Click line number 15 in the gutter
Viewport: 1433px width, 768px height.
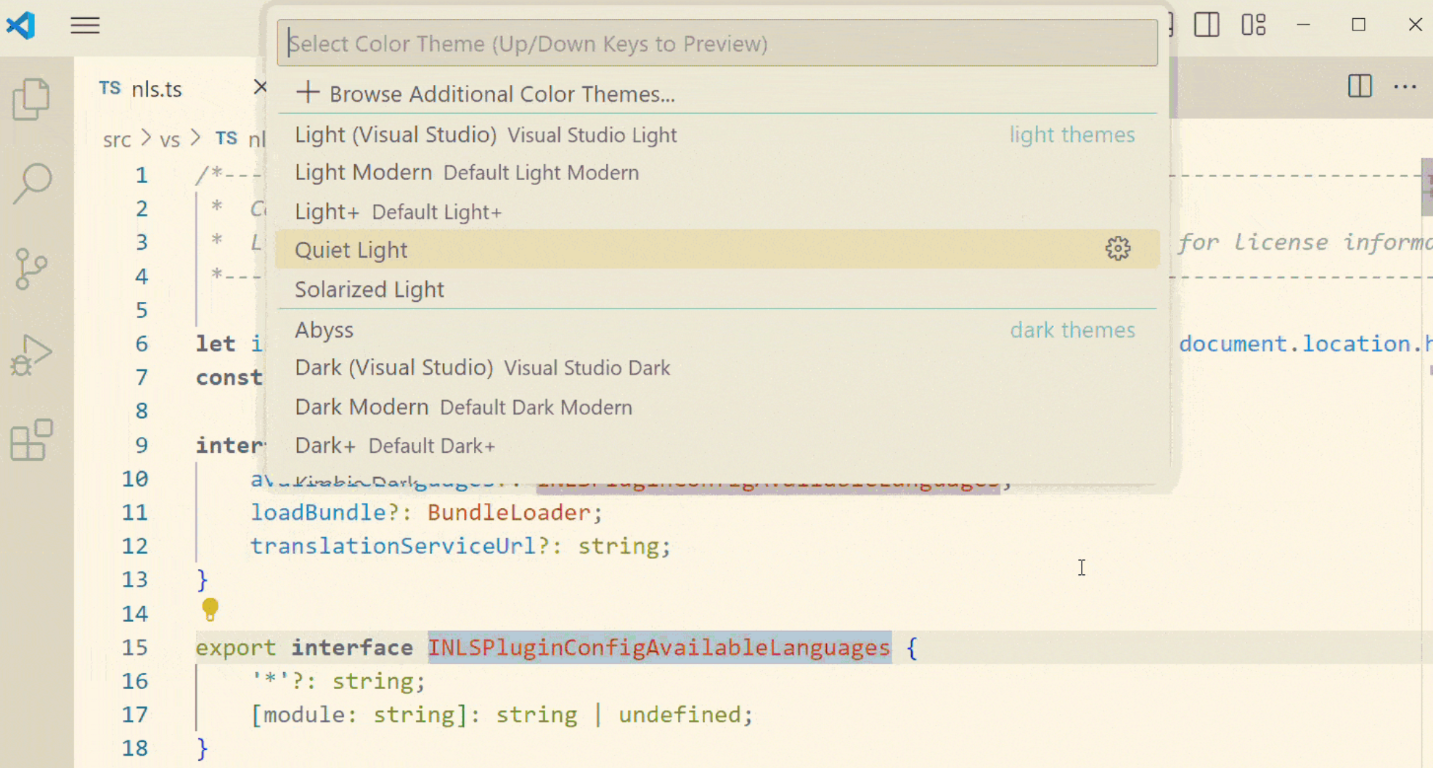(x=135, y=647)
